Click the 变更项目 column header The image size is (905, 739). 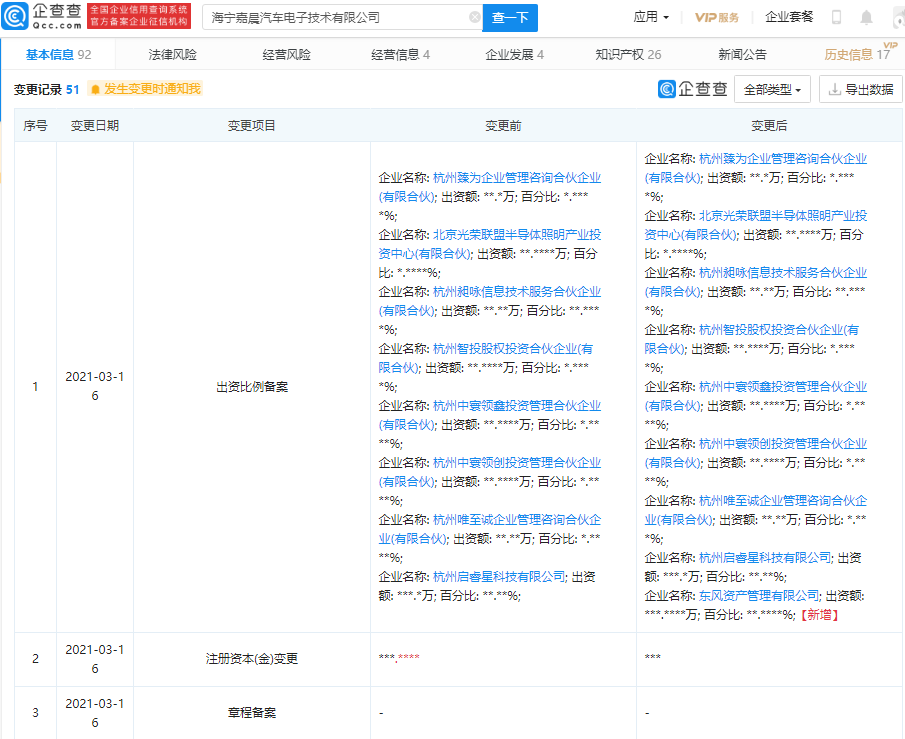pos(252,126)
